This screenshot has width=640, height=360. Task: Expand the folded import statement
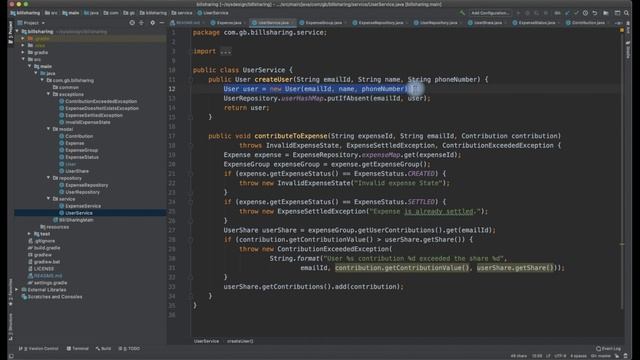coord(226,51)
